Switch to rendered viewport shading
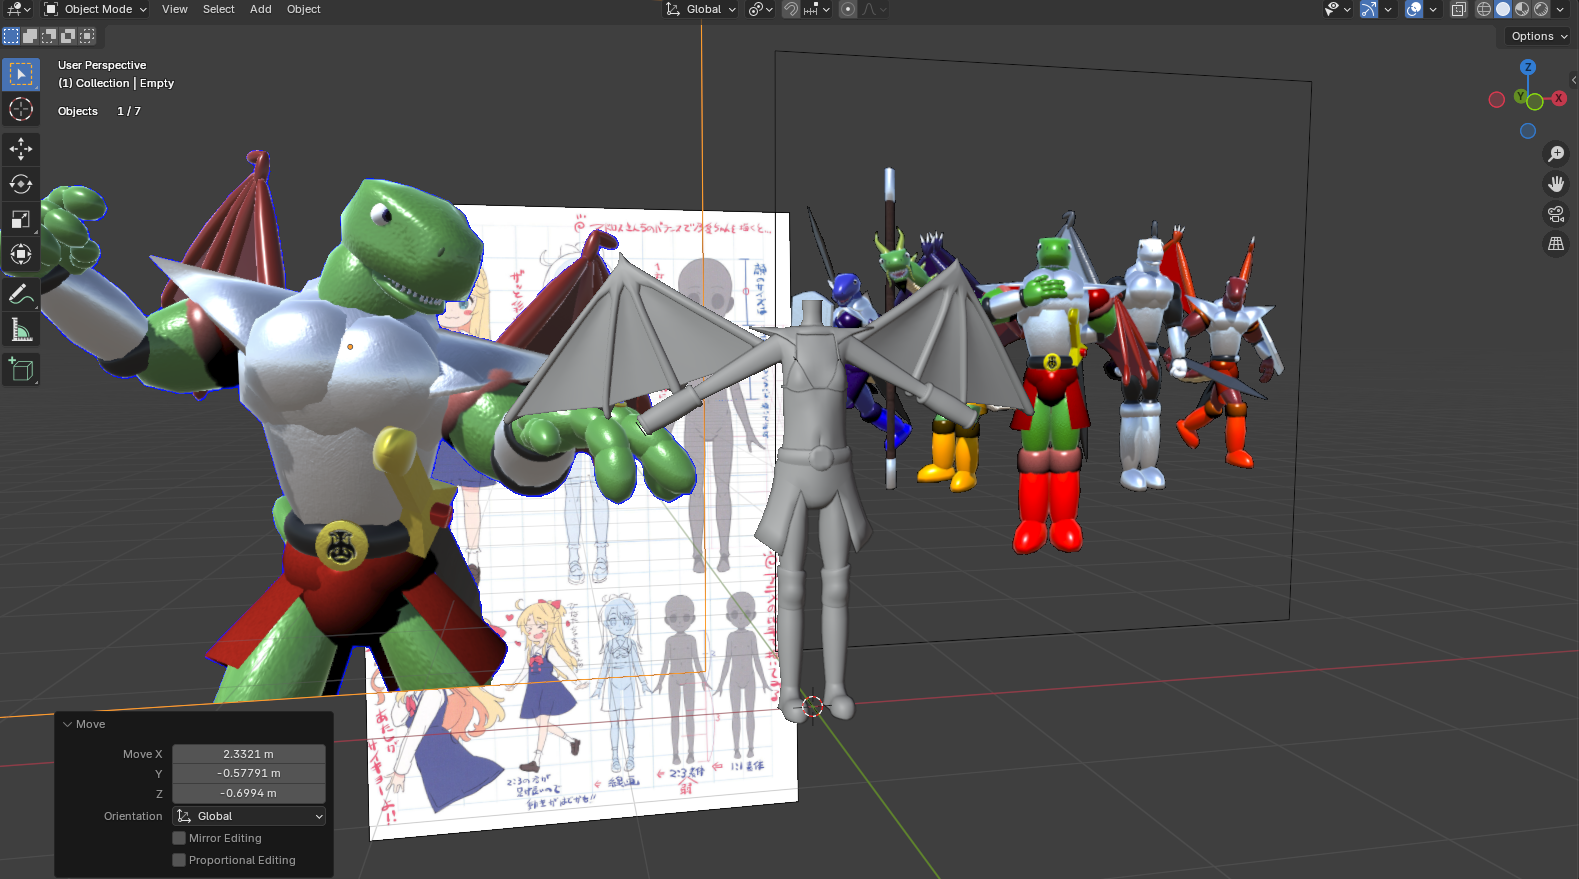 pos(1541,9)
